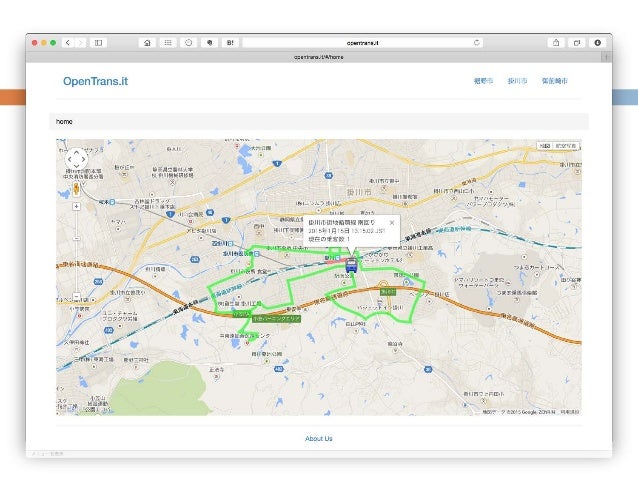Open the Top Sites grid icon
Screen dimensions: 638x479
pyautogui.click(x=168, y=43)
